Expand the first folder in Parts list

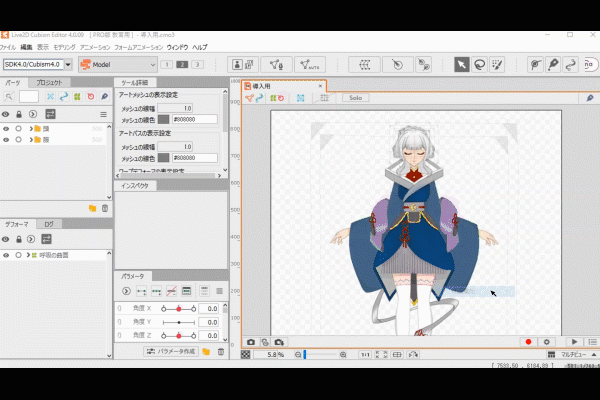point(31,129)
